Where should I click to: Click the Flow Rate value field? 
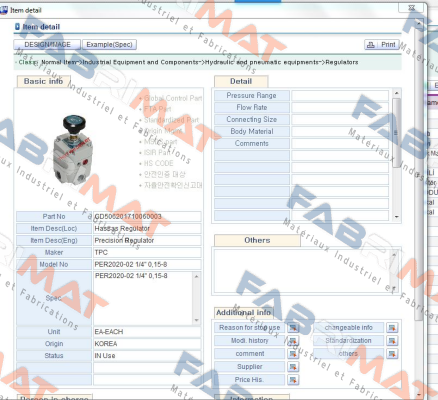coord(340,107)
